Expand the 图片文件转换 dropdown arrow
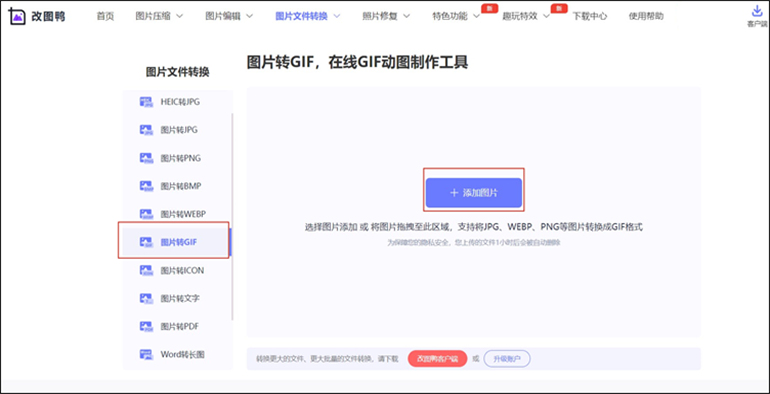The width and height of the screenshot is (770, 394). coord(337,16)
